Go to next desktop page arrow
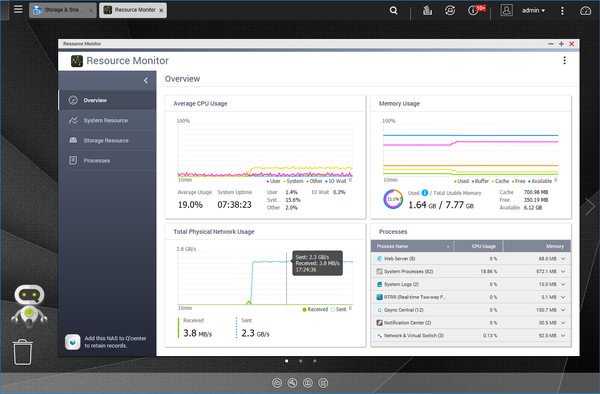 click(590, 207)
